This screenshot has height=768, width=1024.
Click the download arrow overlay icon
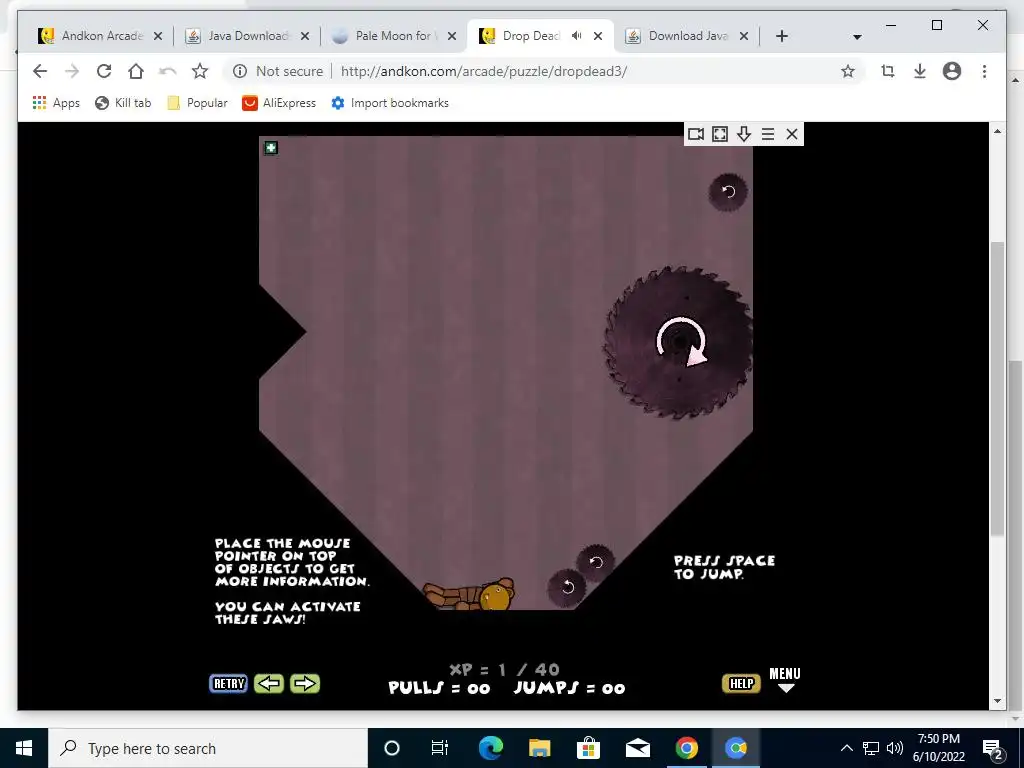coord(744,134)
